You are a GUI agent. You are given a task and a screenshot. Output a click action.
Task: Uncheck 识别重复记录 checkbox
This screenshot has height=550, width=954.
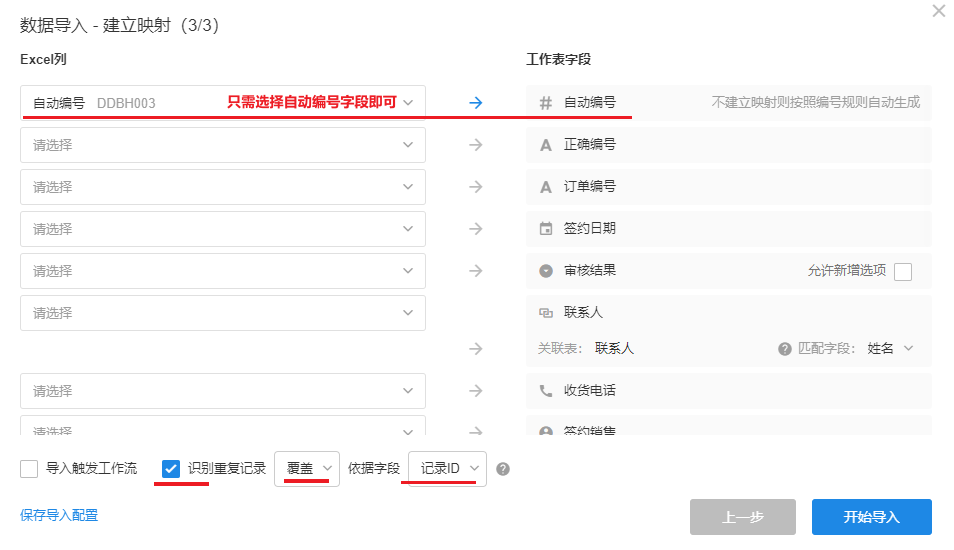pyautogui.click(x=171, y=469)
